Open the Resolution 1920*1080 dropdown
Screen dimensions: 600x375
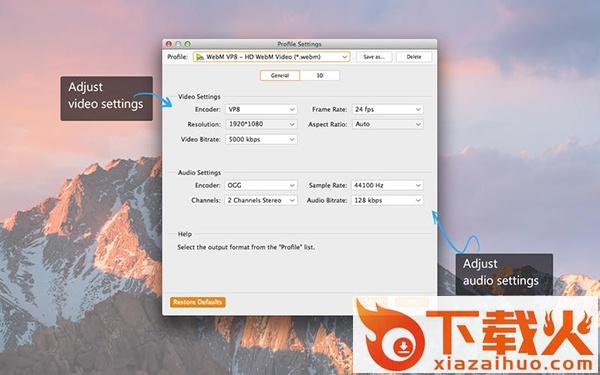261,124
